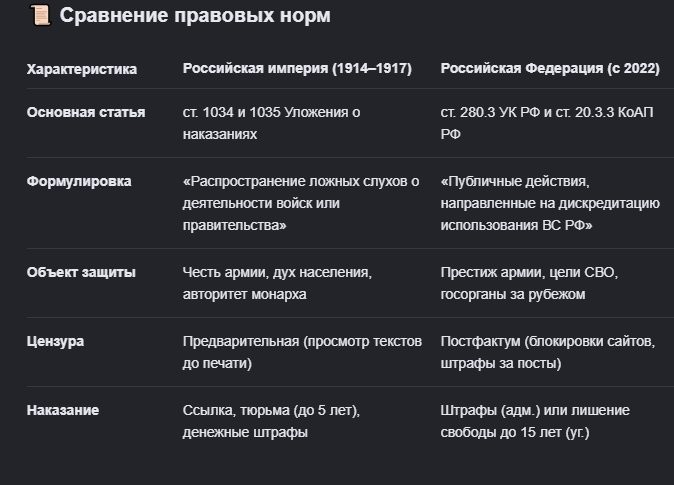Click the cell 'Публичные действия, направленные на дискредитацию'
This screenshot has height=485, width=674.
550,203
